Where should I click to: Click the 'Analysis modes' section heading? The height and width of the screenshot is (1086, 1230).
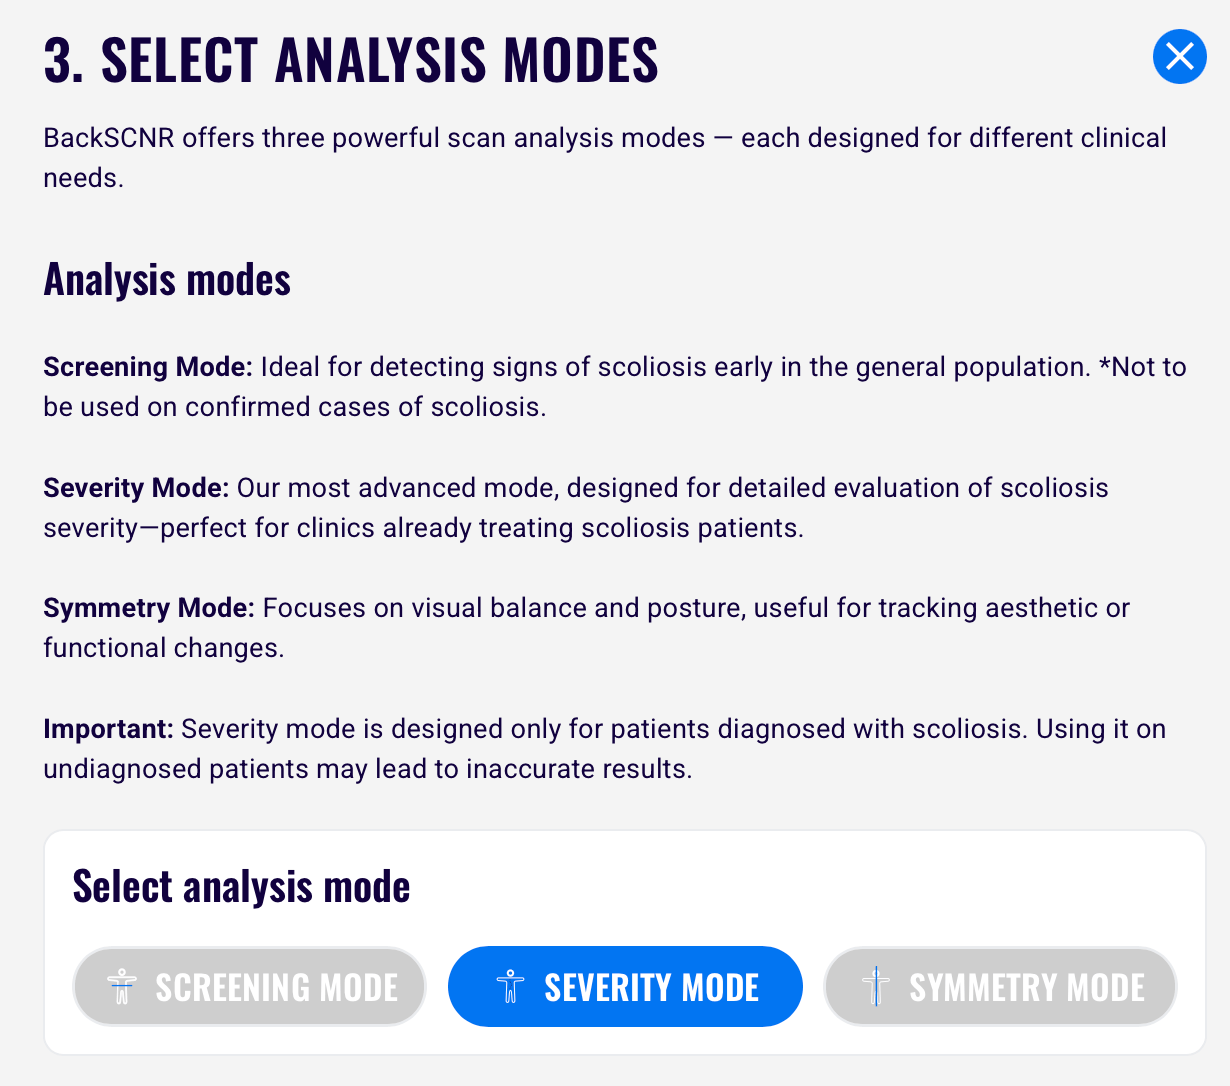(166, 278)
